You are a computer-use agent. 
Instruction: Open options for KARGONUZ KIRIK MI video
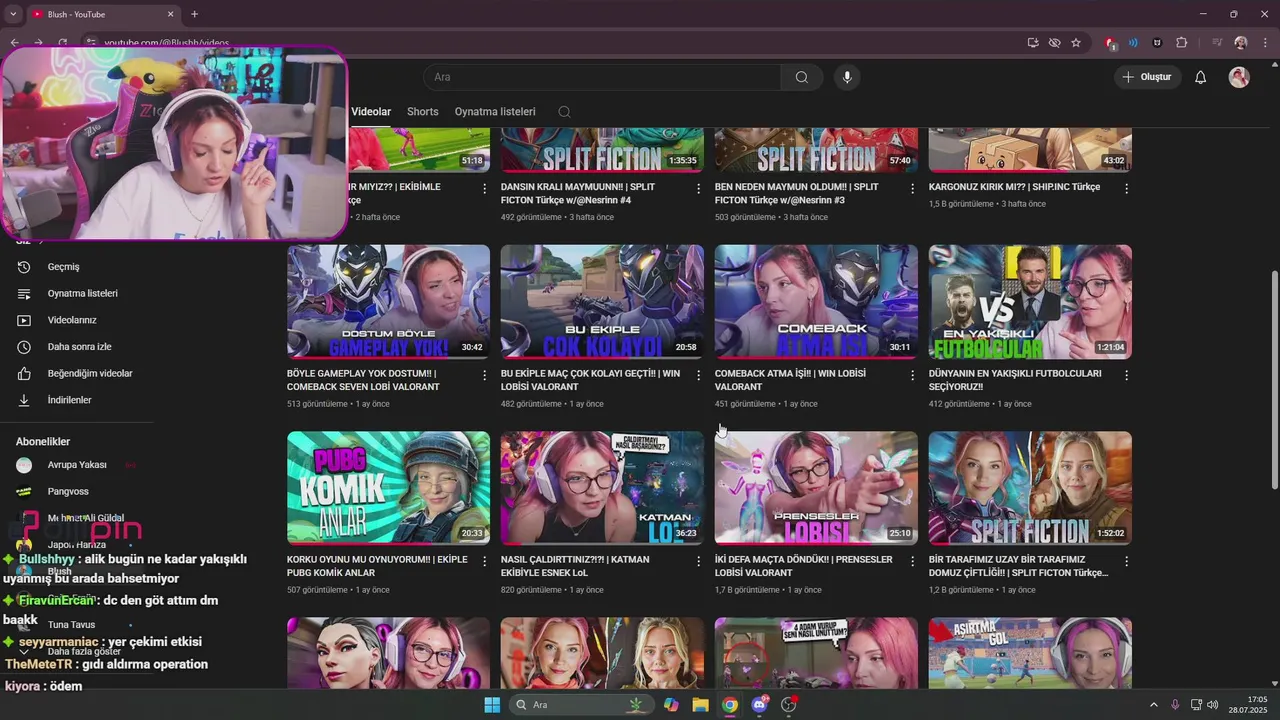pos(1126,188)
